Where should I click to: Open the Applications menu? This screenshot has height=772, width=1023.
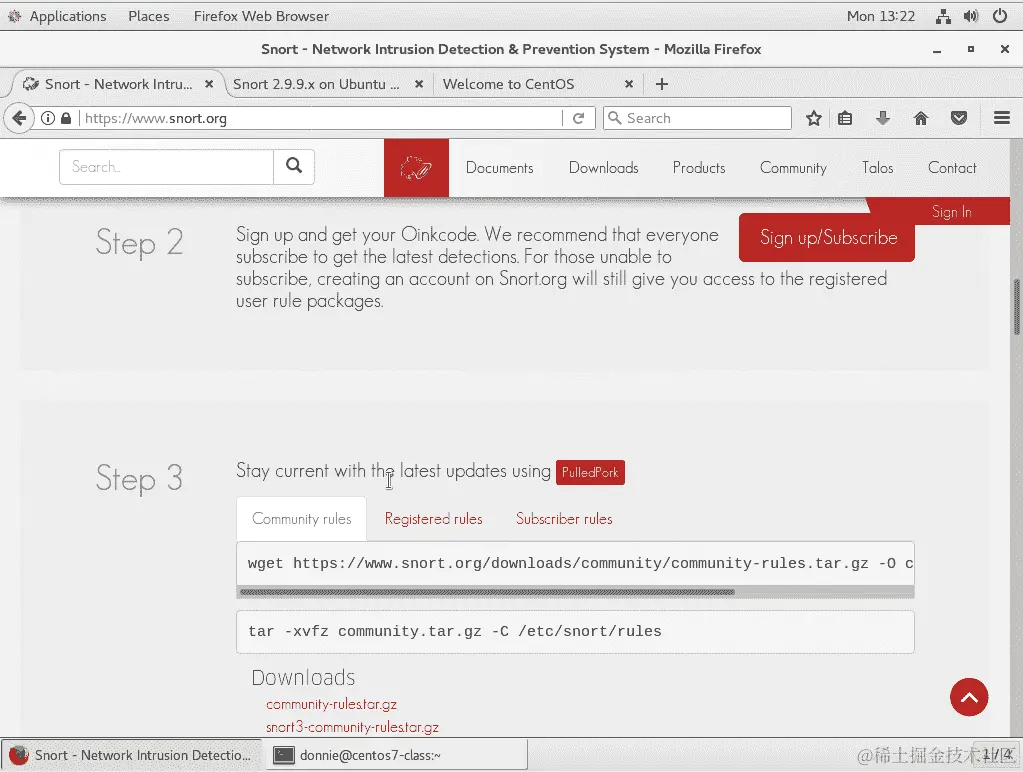[x=68, y=16]
